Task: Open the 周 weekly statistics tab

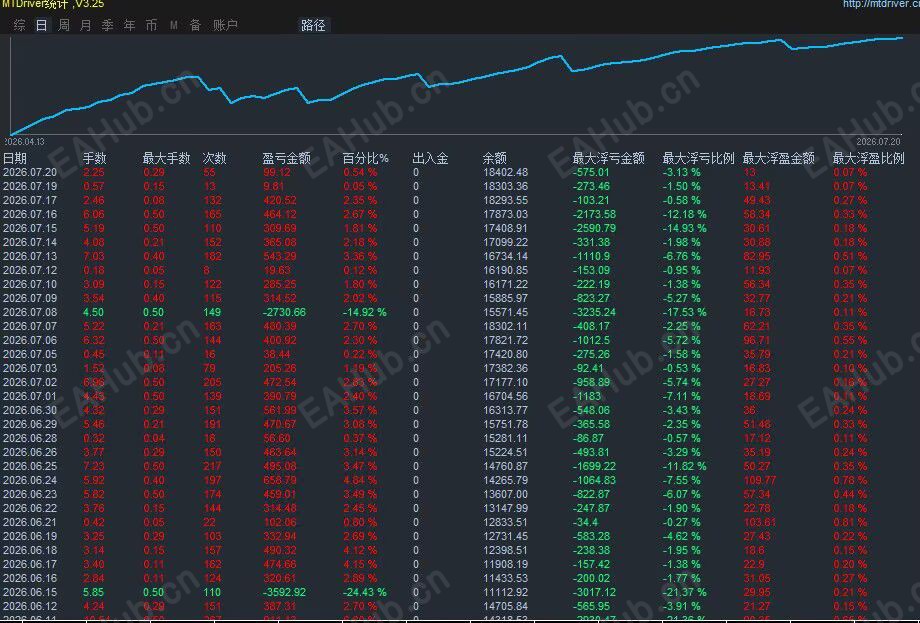Action: 63,25
